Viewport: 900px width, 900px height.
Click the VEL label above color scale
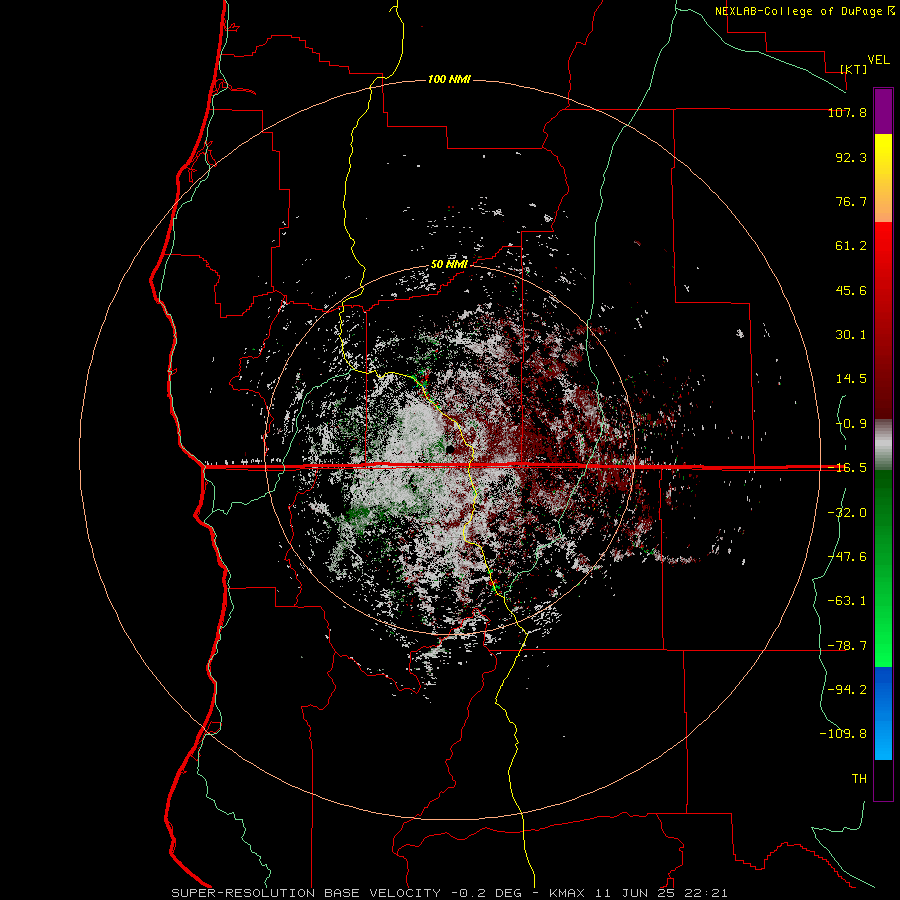(x=879, y=60)
